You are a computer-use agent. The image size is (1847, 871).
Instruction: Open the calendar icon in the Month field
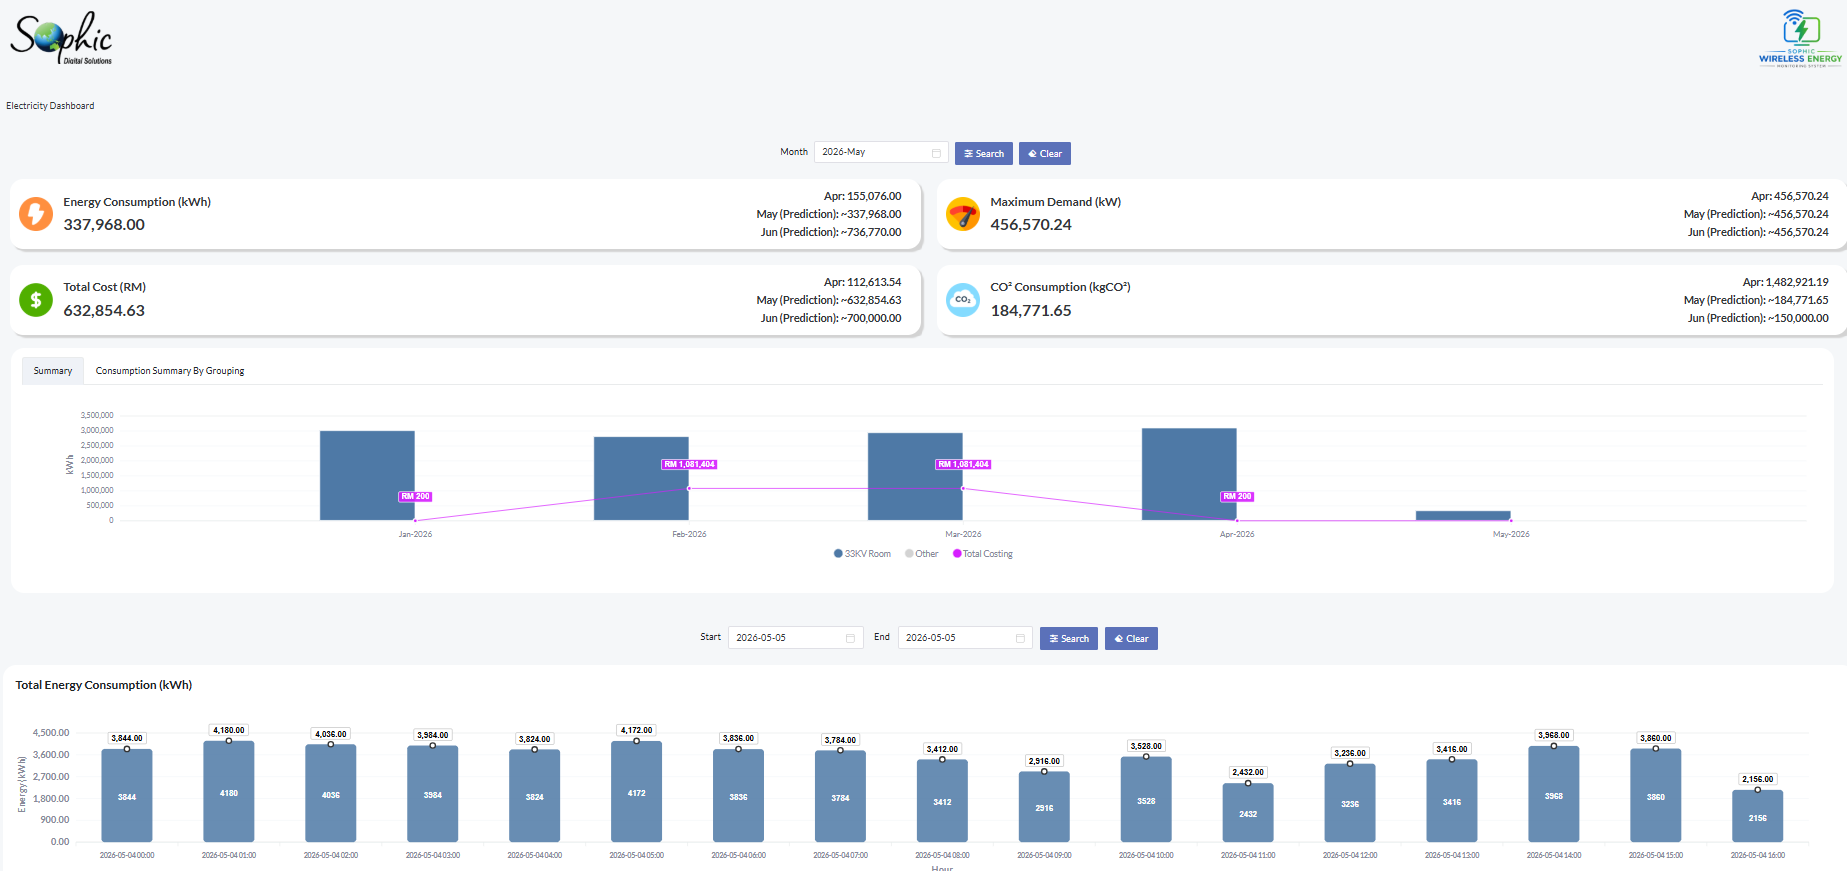point(936,153)
